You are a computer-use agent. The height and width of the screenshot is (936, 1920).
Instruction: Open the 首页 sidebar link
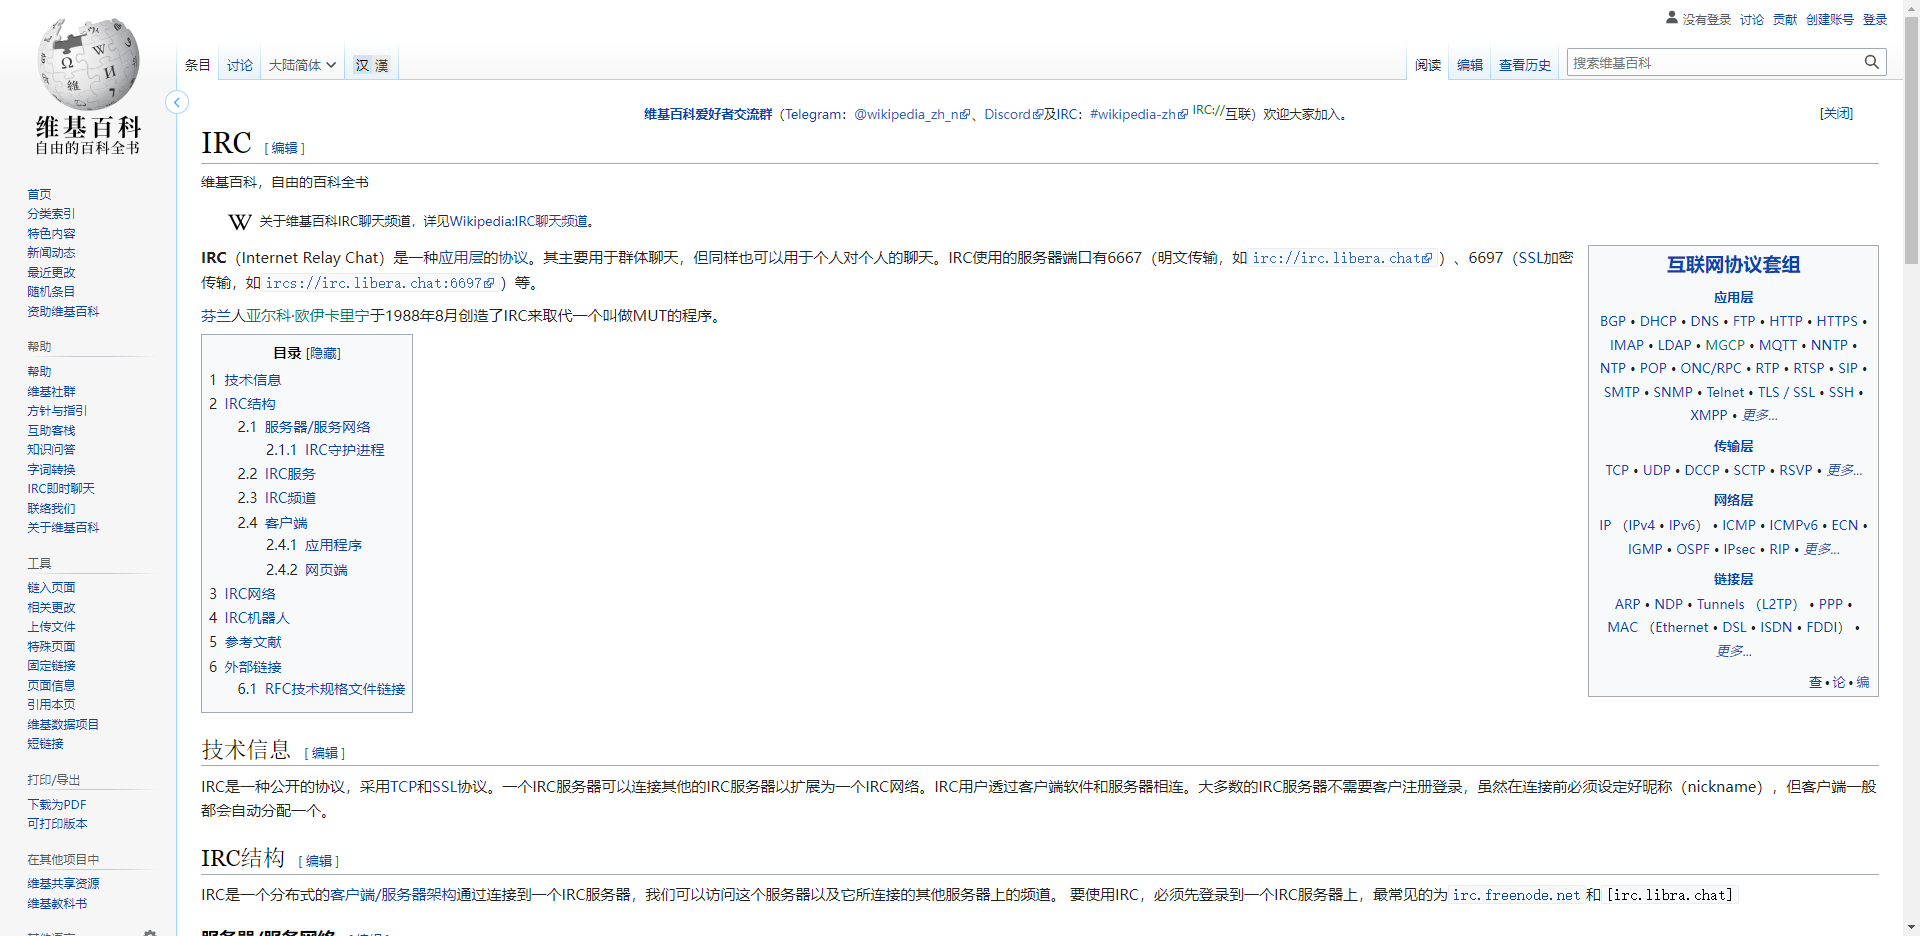39,194
